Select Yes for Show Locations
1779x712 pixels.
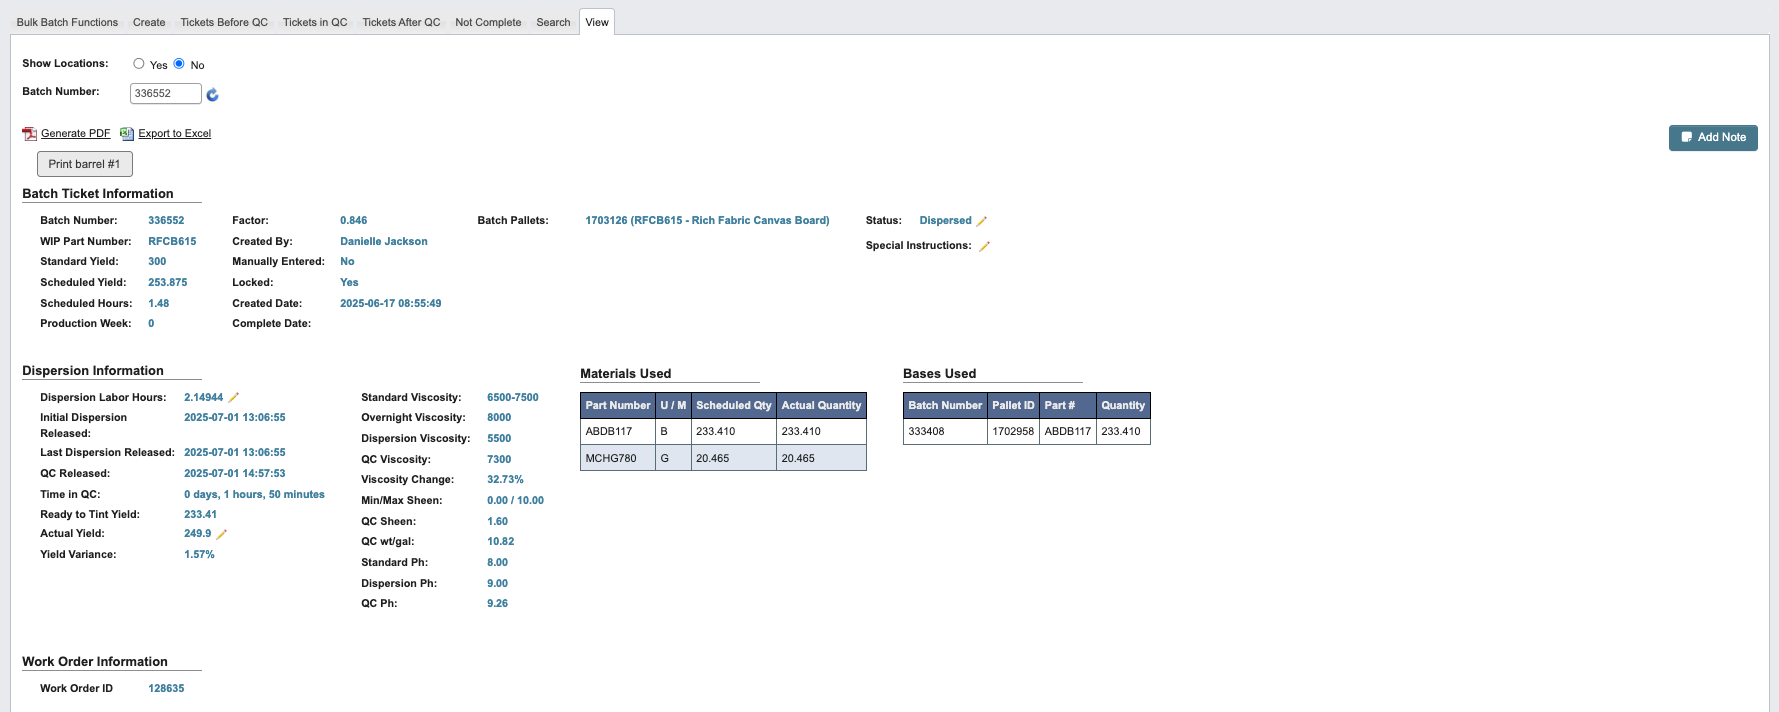click(x=139, y=63)
